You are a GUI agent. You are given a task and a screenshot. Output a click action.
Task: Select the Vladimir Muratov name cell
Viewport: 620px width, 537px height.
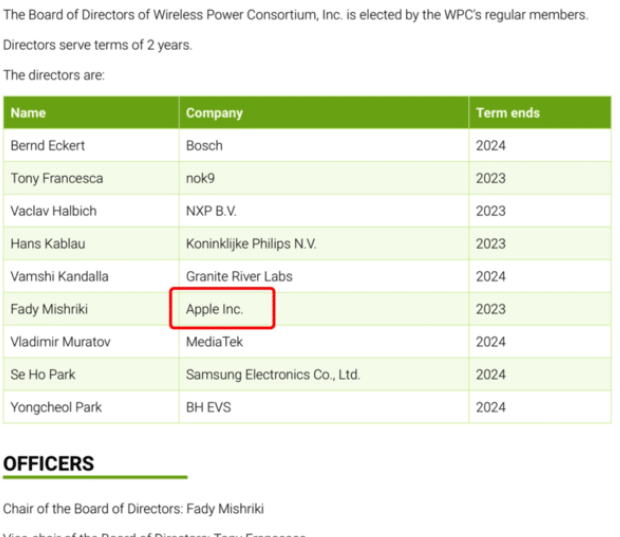(x=91, y=342)
